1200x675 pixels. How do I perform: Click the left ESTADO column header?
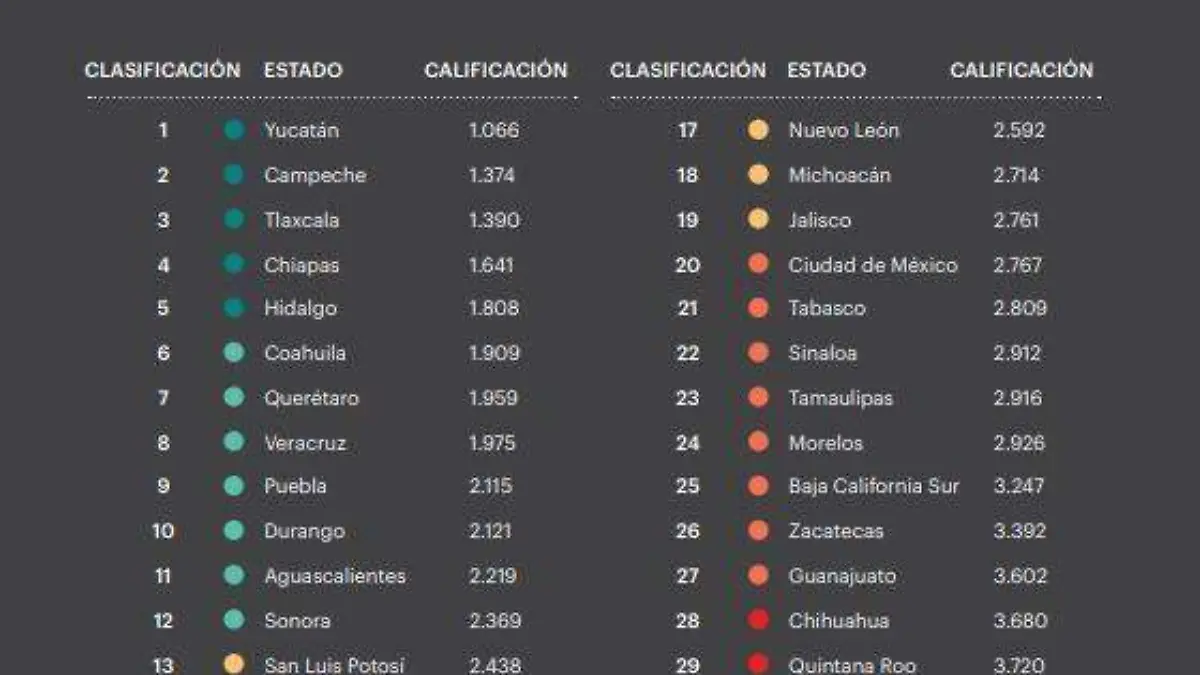click(303, 71)
